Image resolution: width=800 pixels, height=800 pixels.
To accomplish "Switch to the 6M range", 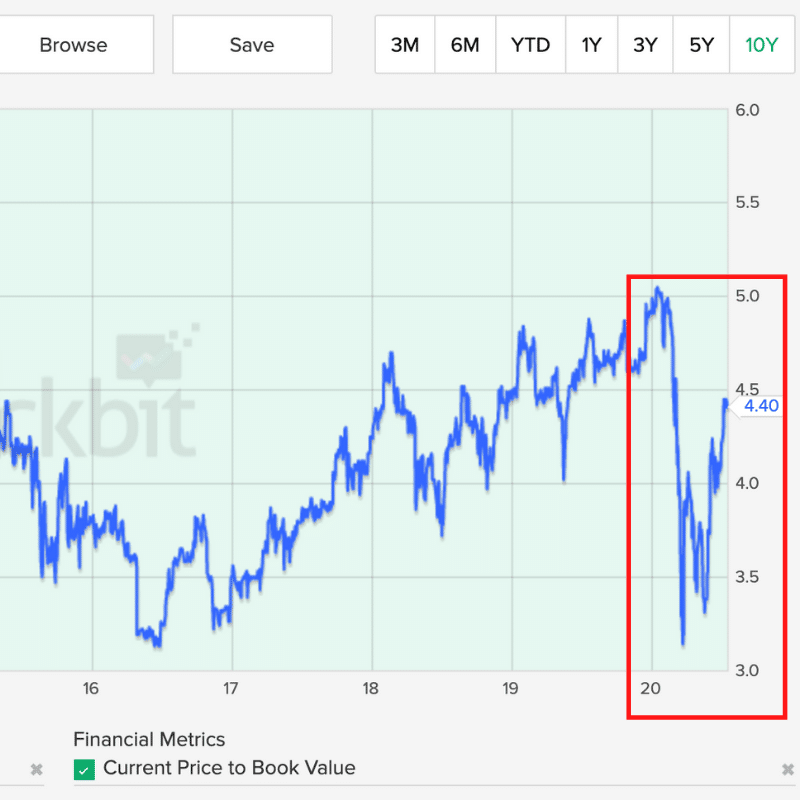I will [465, 45].
